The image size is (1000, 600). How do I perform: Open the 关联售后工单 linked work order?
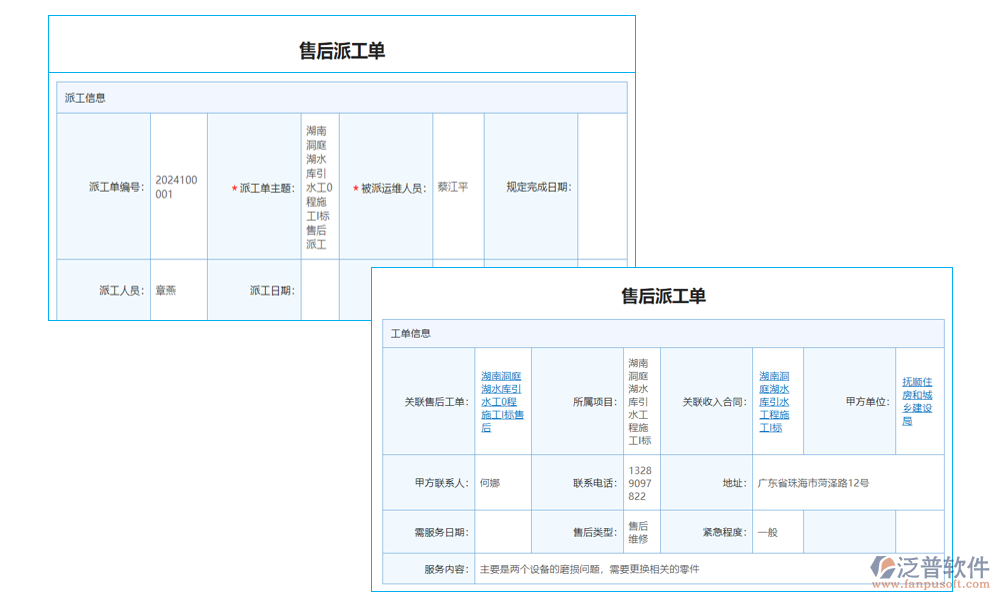point(504,400)
